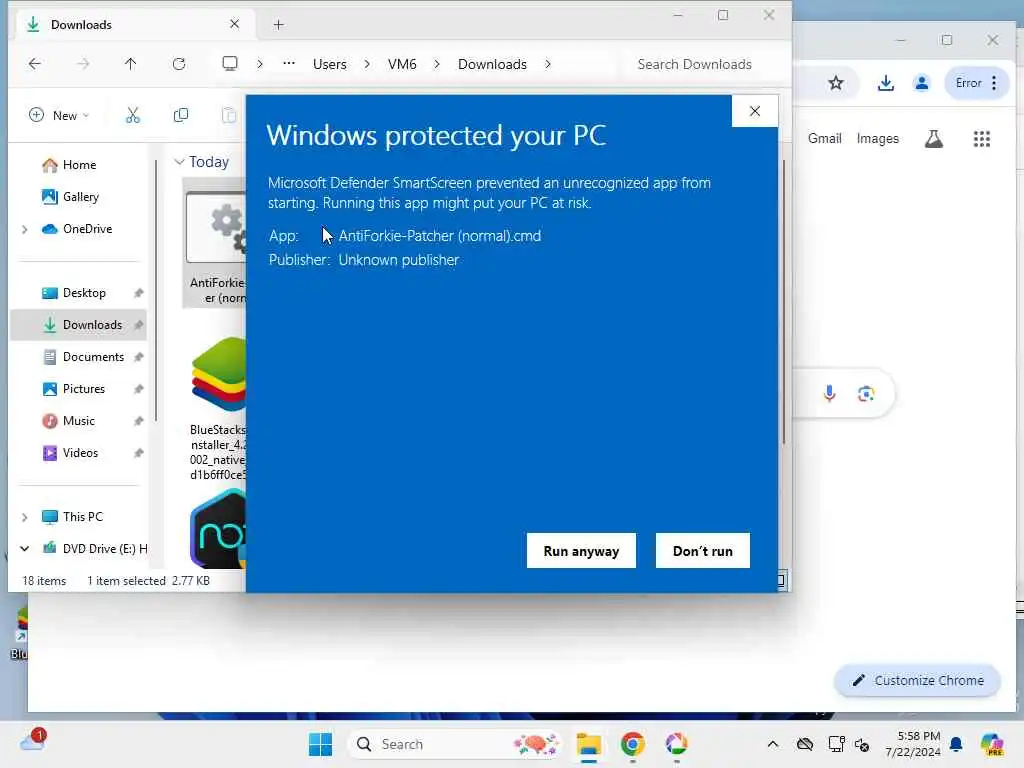
Task: Refresh the Downloads folder
Action: pos(179,64)
